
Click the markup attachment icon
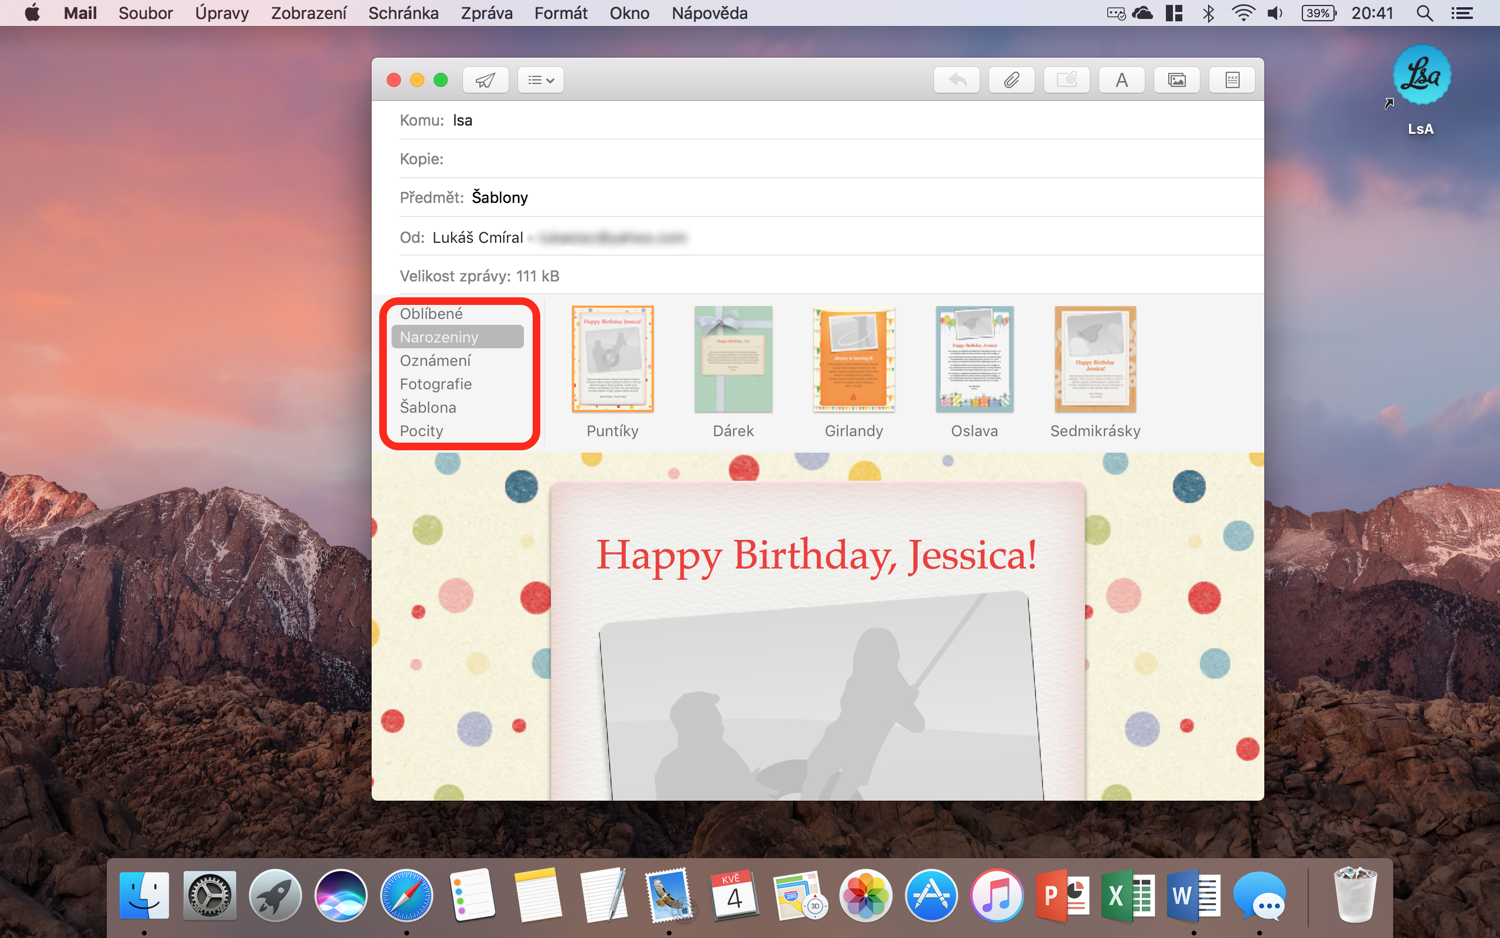(x=1066, y=80)
